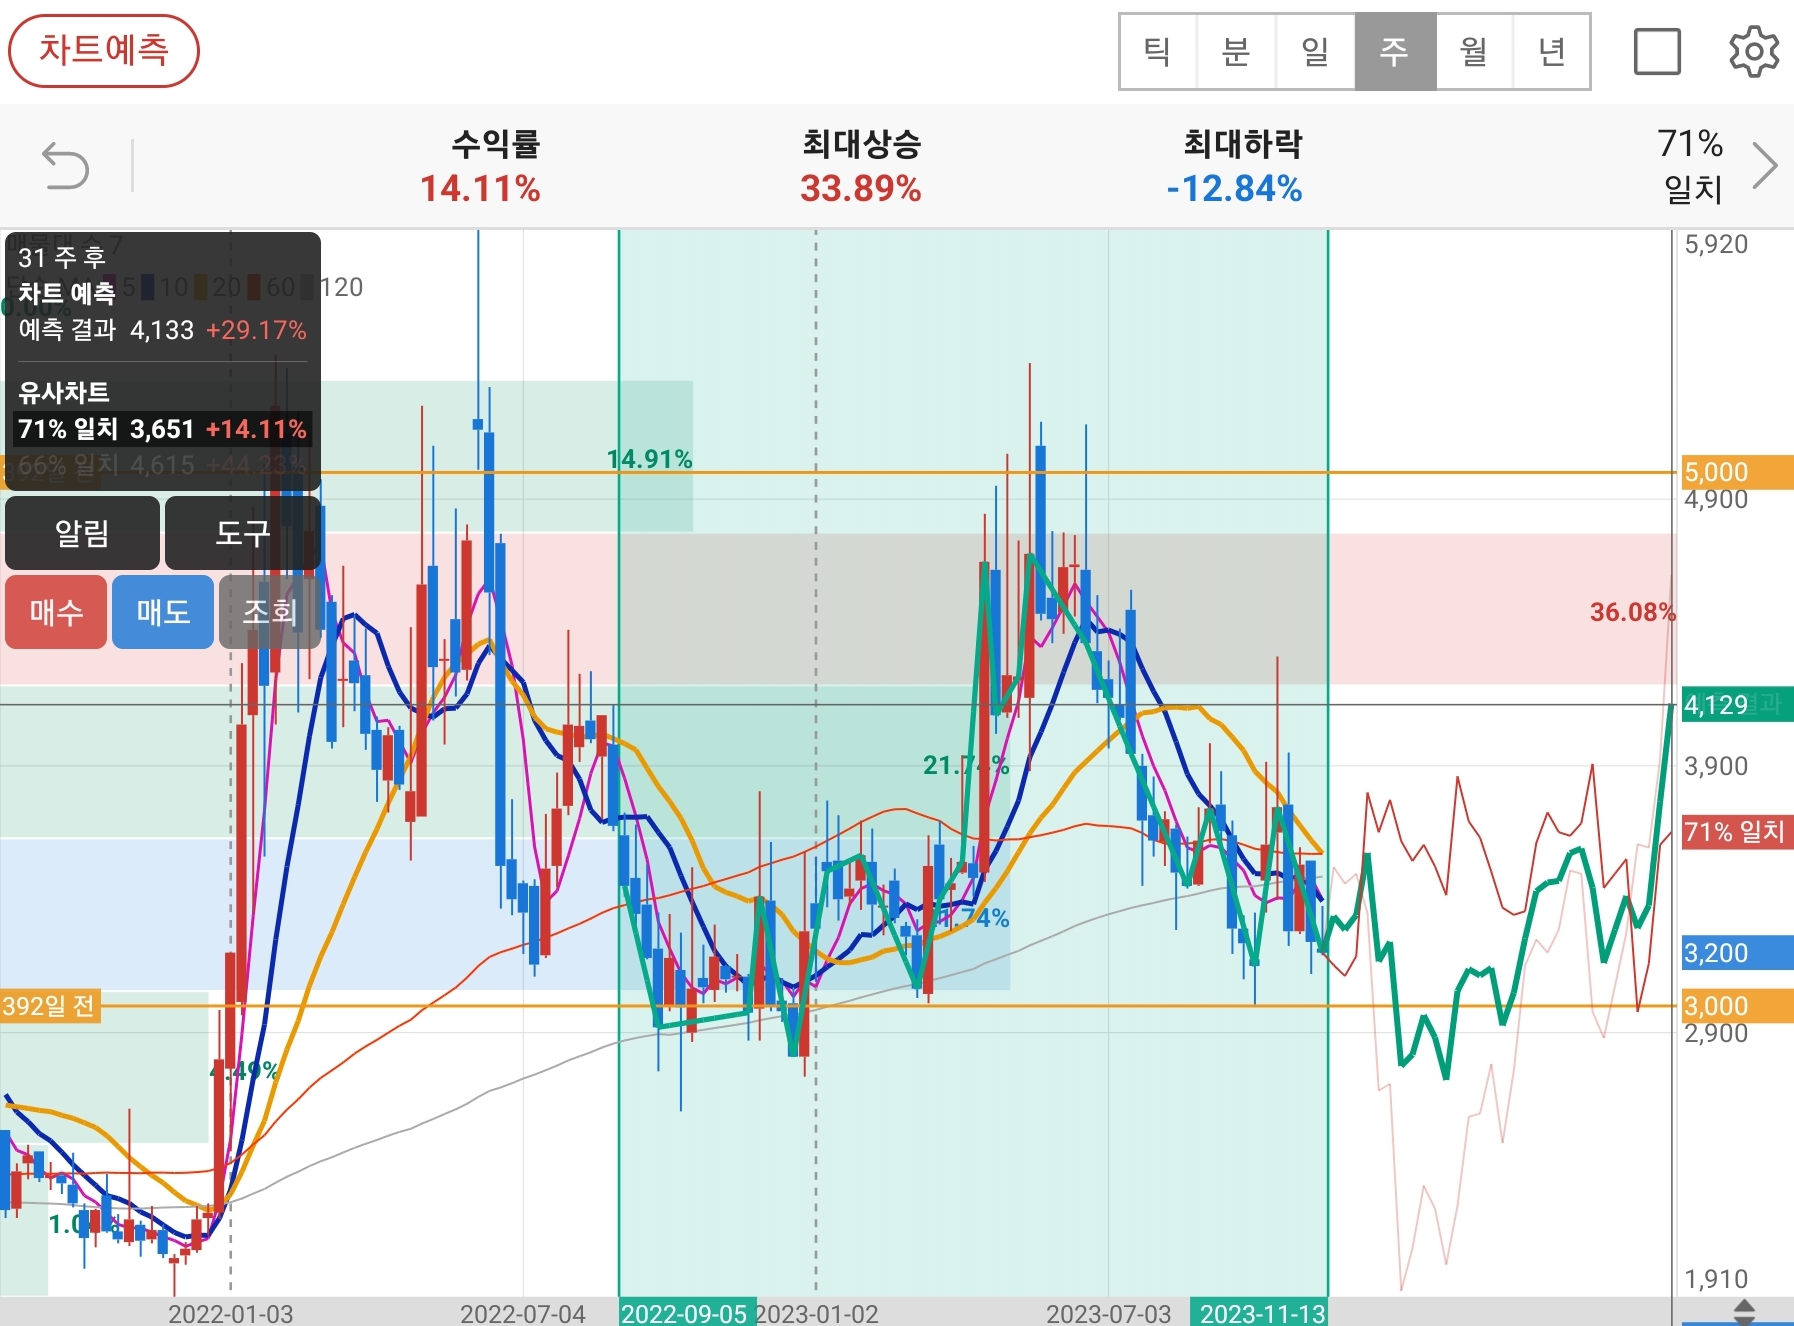Tap the 조회 lookup button
The image size is (1794, 1326).
pyautogui.click(x=270, y=612)
